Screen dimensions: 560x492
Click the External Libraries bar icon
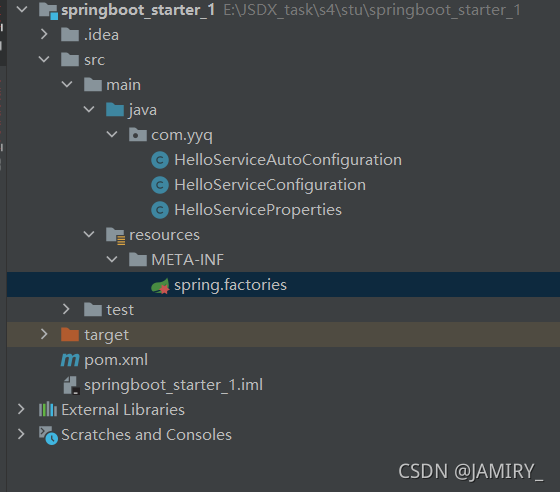pyautogui.click(x=48, y=410)
